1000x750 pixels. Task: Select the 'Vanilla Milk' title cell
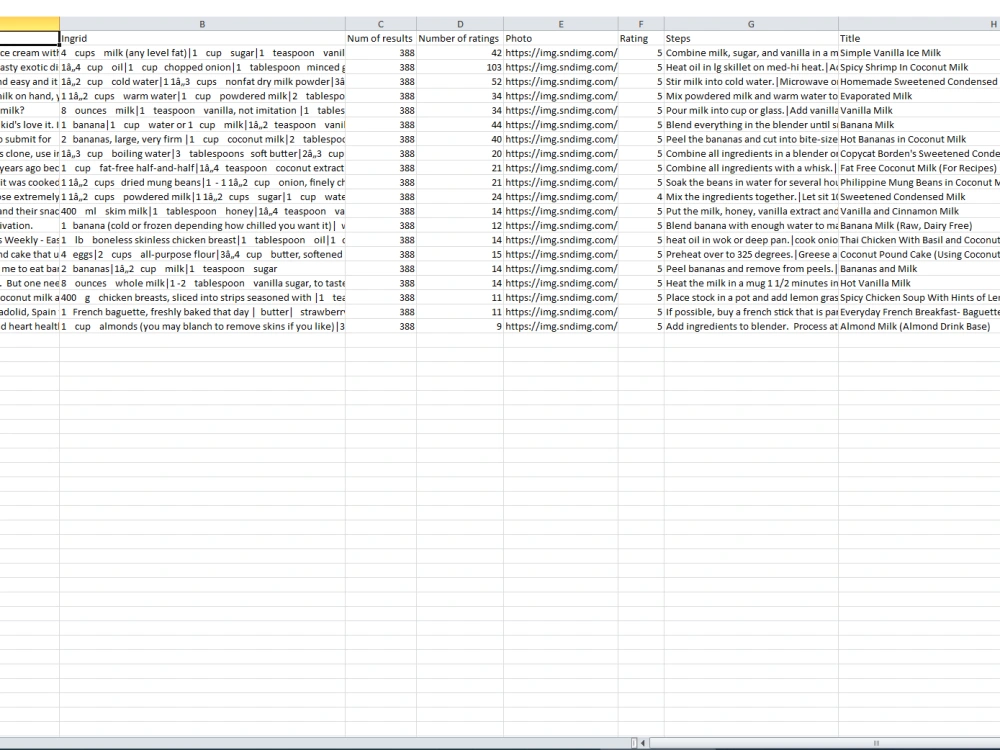point(919,110)
